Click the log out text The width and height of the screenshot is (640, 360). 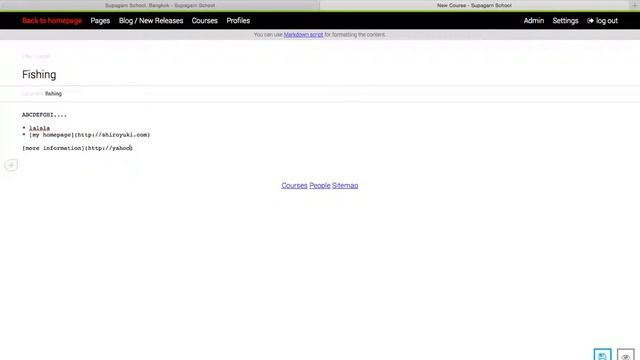click(607, 21)
